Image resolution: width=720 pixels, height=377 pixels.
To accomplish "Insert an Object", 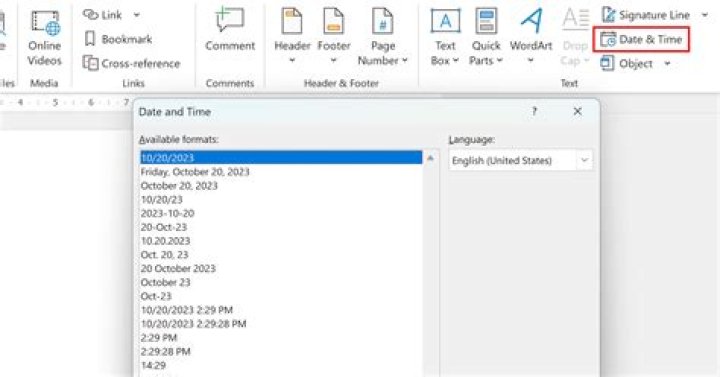I will pos(627,63).
